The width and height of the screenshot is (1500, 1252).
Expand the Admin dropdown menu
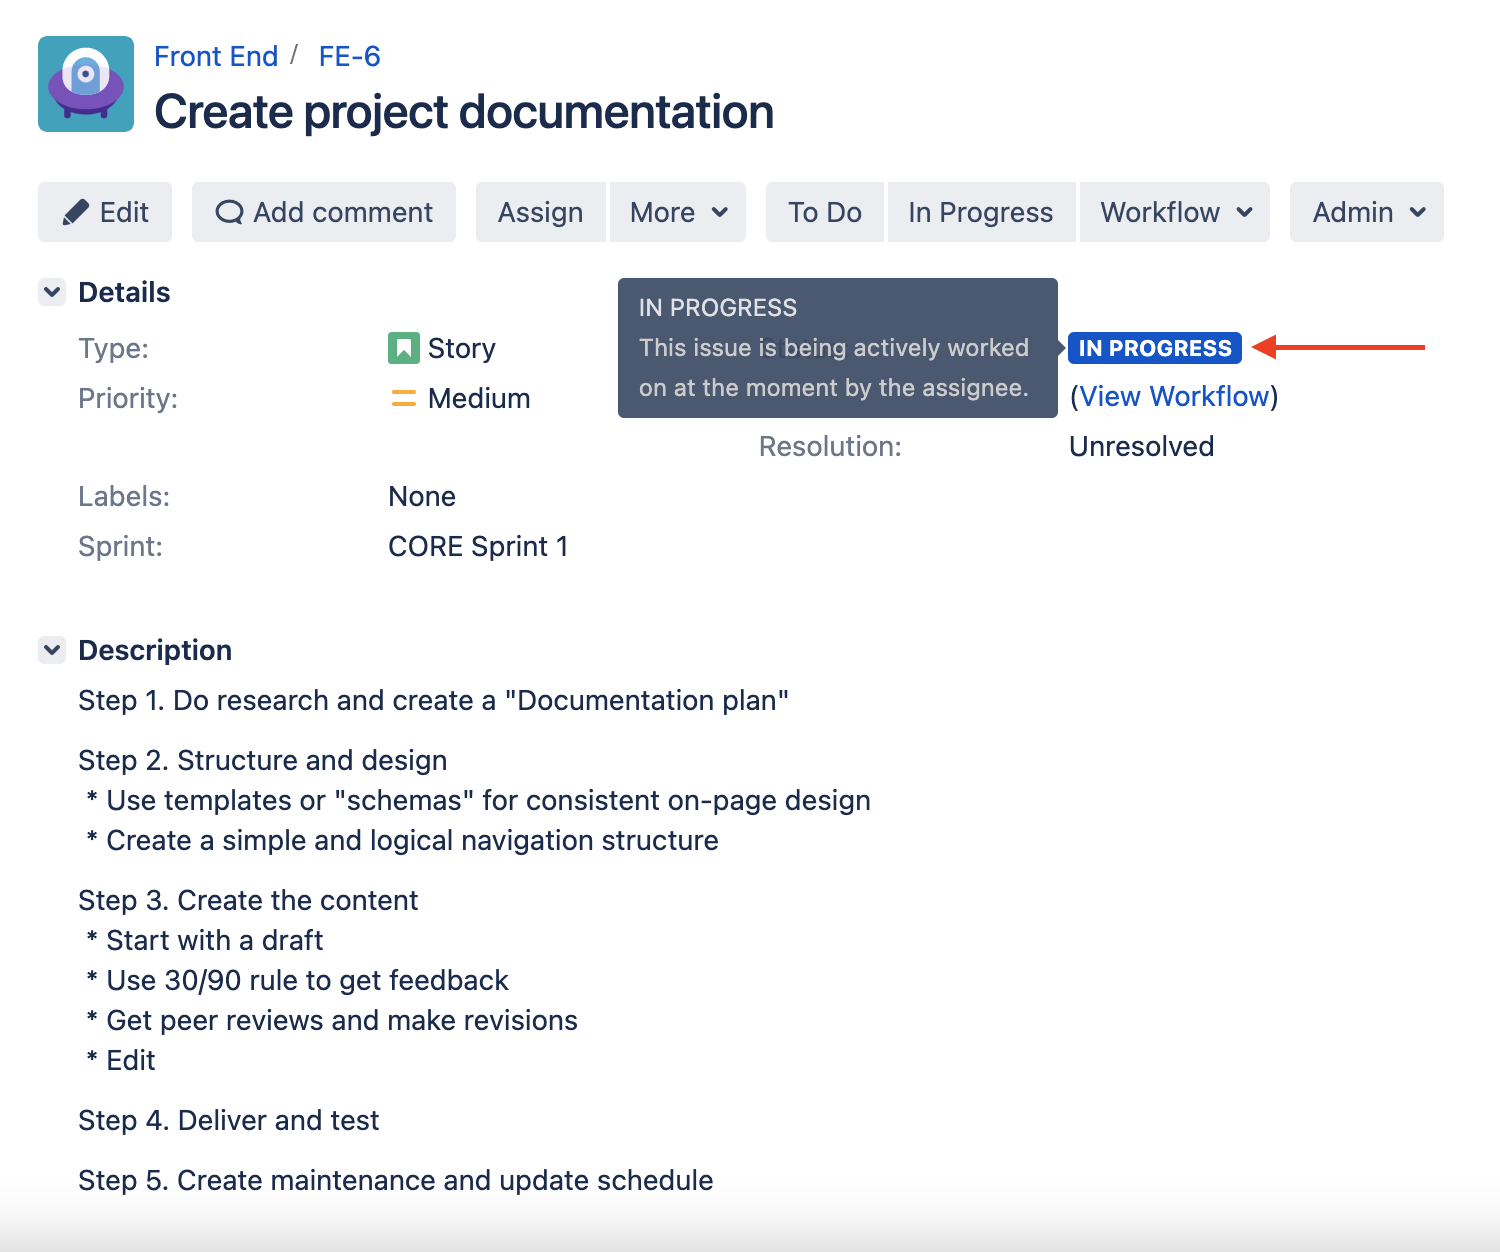click(1367, 212)
